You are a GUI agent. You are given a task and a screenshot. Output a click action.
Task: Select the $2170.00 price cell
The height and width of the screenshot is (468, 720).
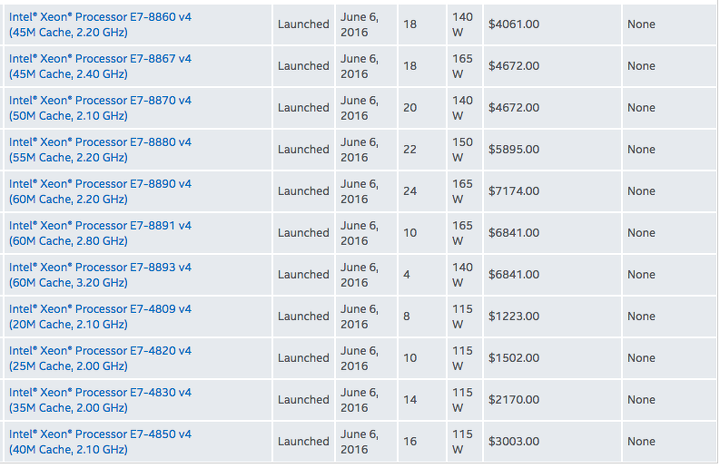point(514,400)
